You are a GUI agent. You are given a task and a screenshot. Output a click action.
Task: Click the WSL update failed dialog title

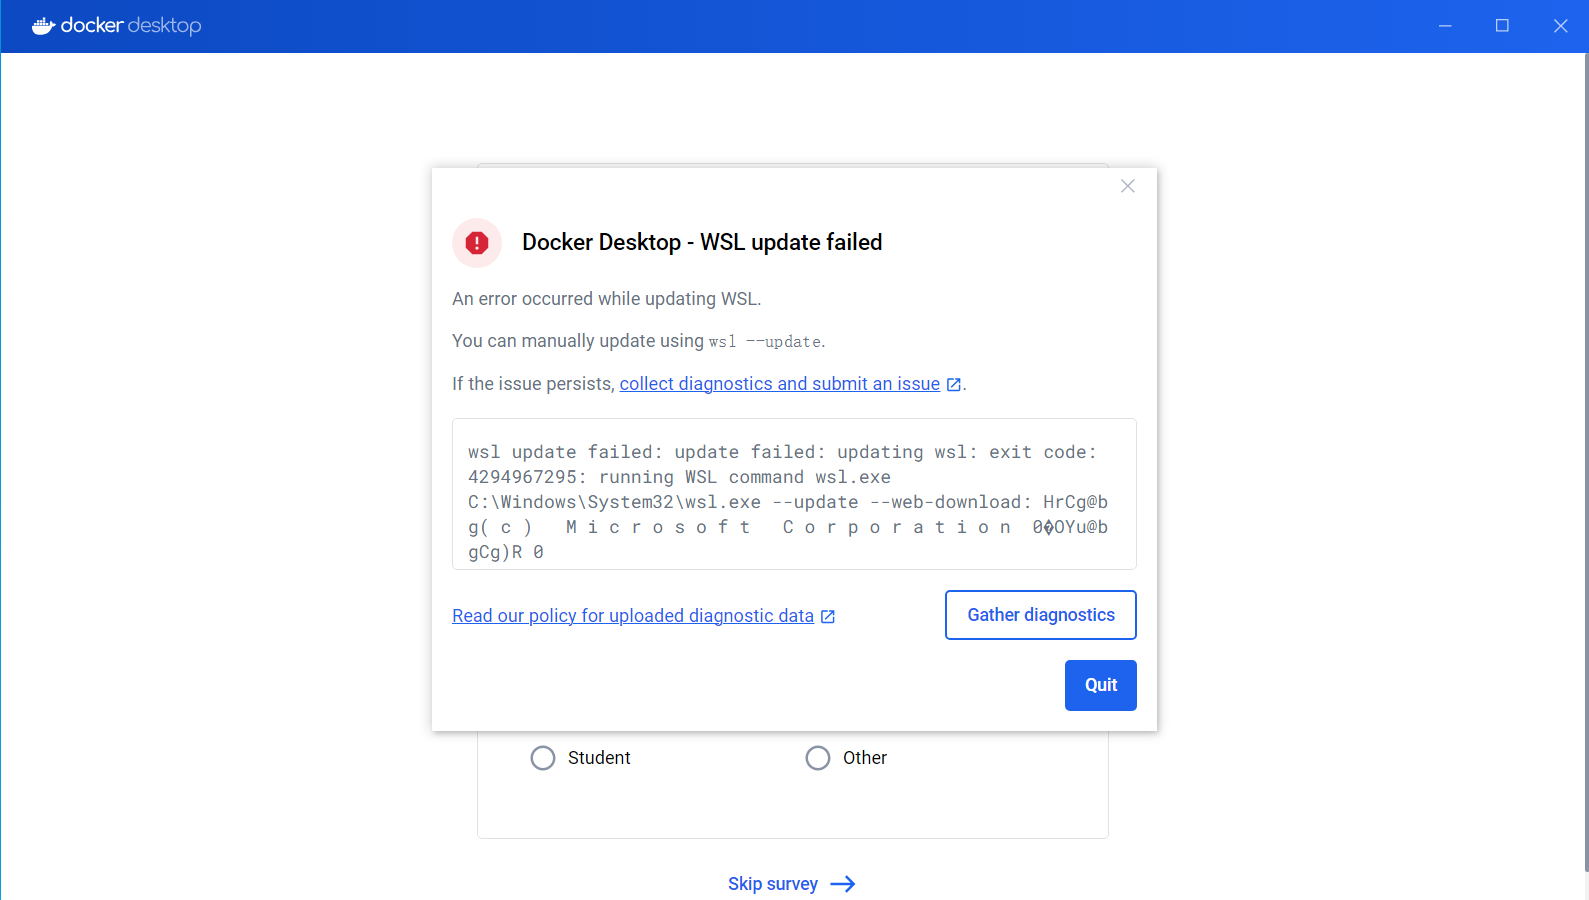[701, 242]
